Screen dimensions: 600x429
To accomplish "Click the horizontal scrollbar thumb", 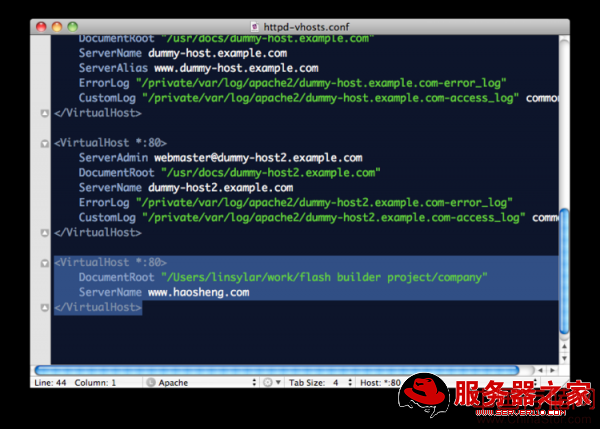I will point(275,369).
